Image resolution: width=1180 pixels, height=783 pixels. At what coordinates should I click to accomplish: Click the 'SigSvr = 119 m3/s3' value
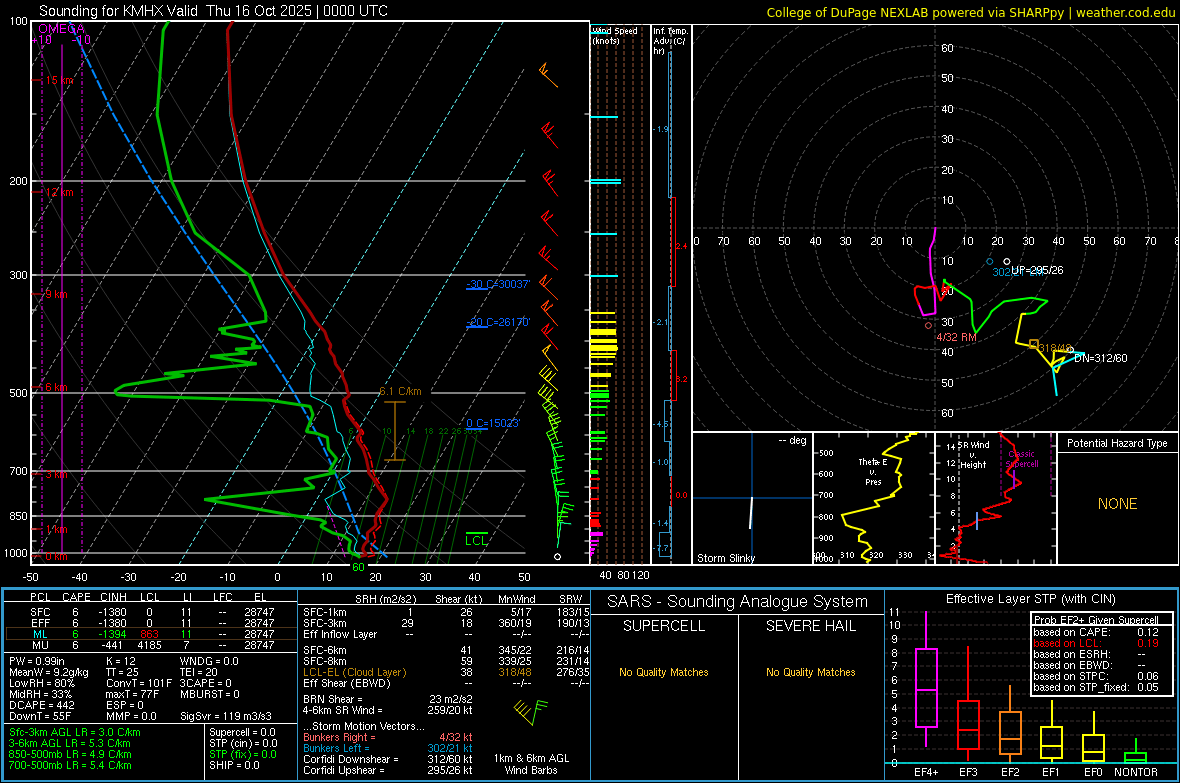pyautogui.click(x=226, y=716)
